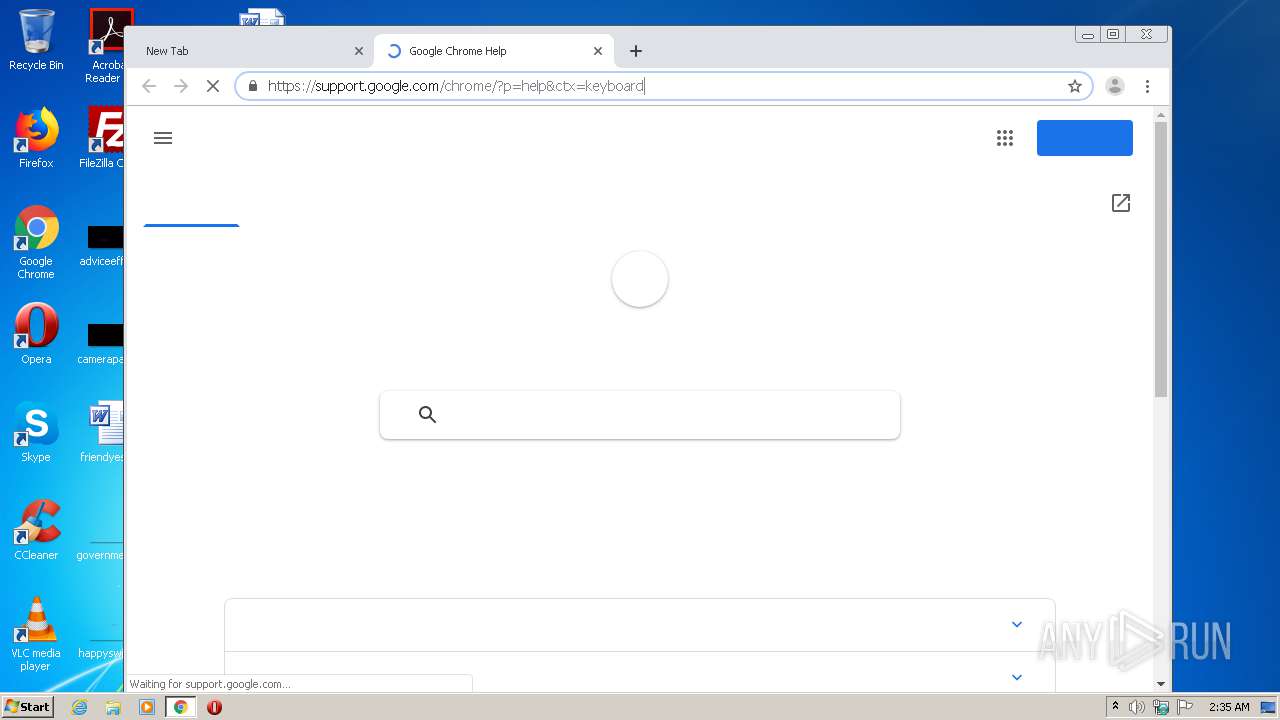Select the Firefox desktop shortcut
This screenshot has height=720, width=1280.
point(36,138)
